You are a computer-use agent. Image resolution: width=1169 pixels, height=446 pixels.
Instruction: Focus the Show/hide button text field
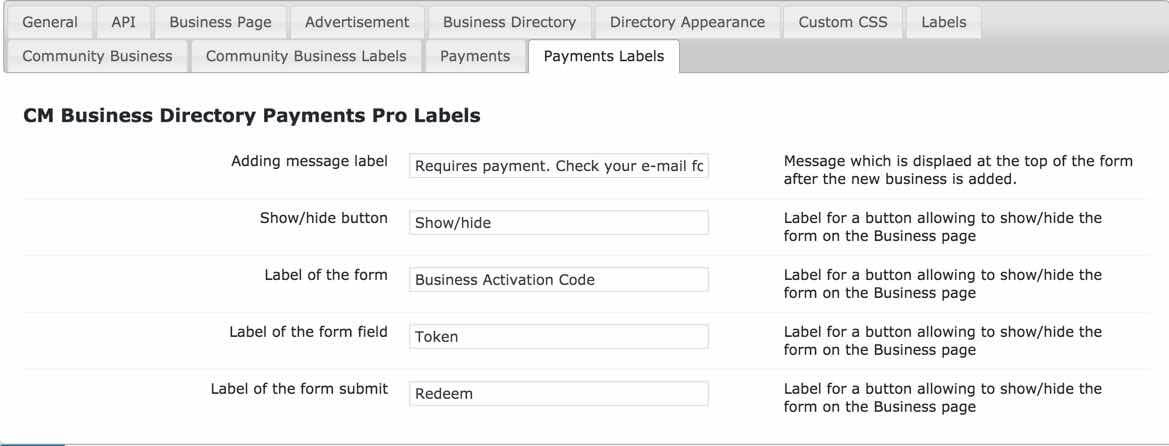click(559, 223)
